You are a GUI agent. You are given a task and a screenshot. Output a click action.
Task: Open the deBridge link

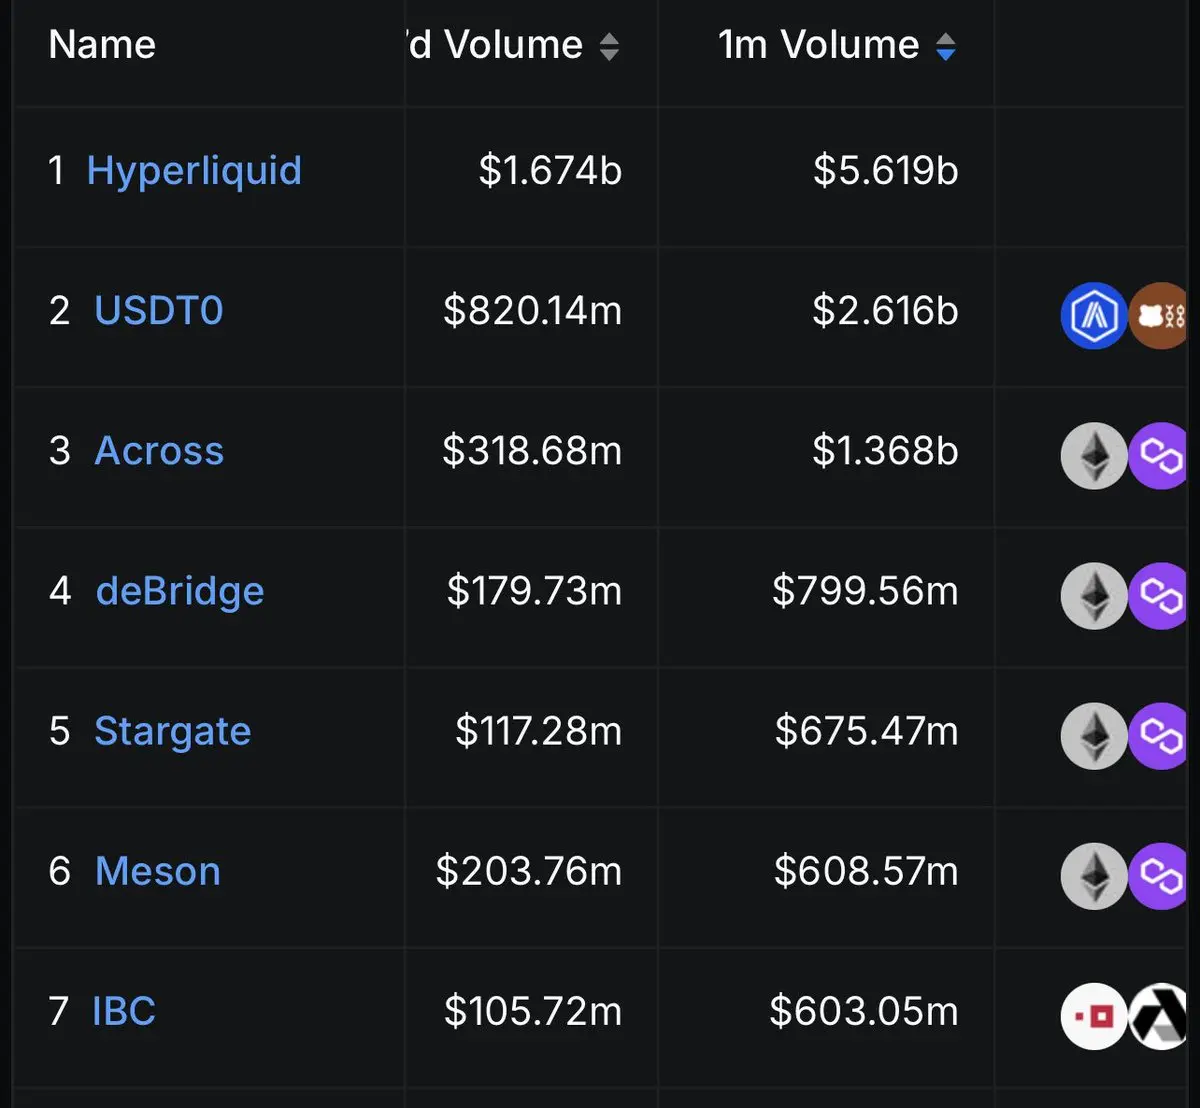click(180, 591)
